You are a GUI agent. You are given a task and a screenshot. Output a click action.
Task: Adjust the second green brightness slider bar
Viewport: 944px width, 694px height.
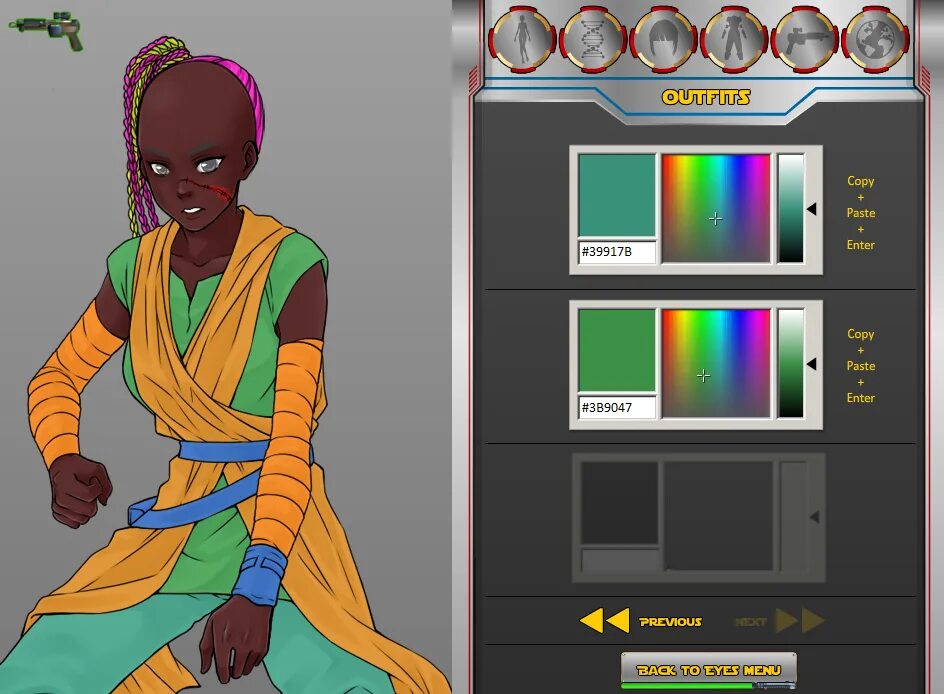(x=790, y=363)
